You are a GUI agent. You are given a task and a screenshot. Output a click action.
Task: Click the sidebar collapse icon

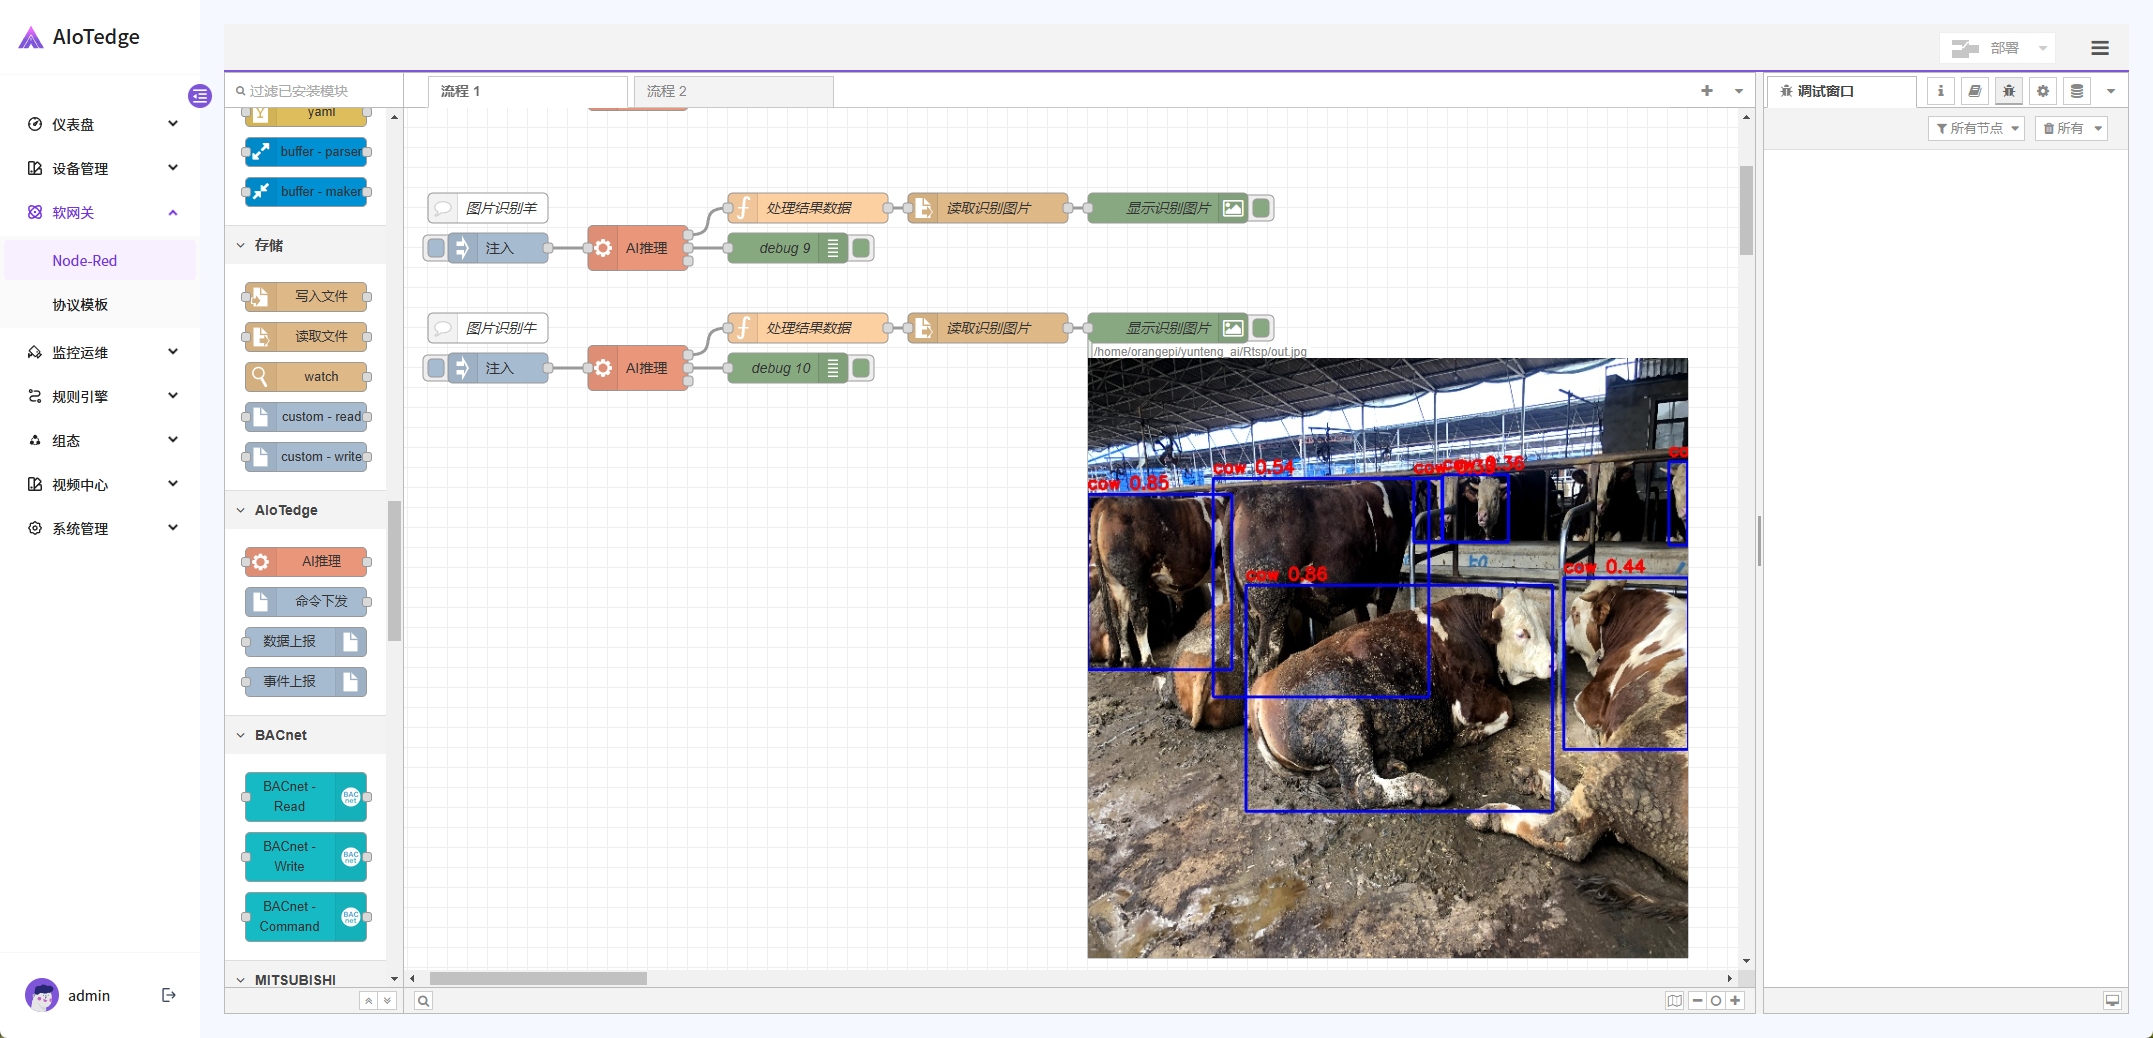pos(200,96)
